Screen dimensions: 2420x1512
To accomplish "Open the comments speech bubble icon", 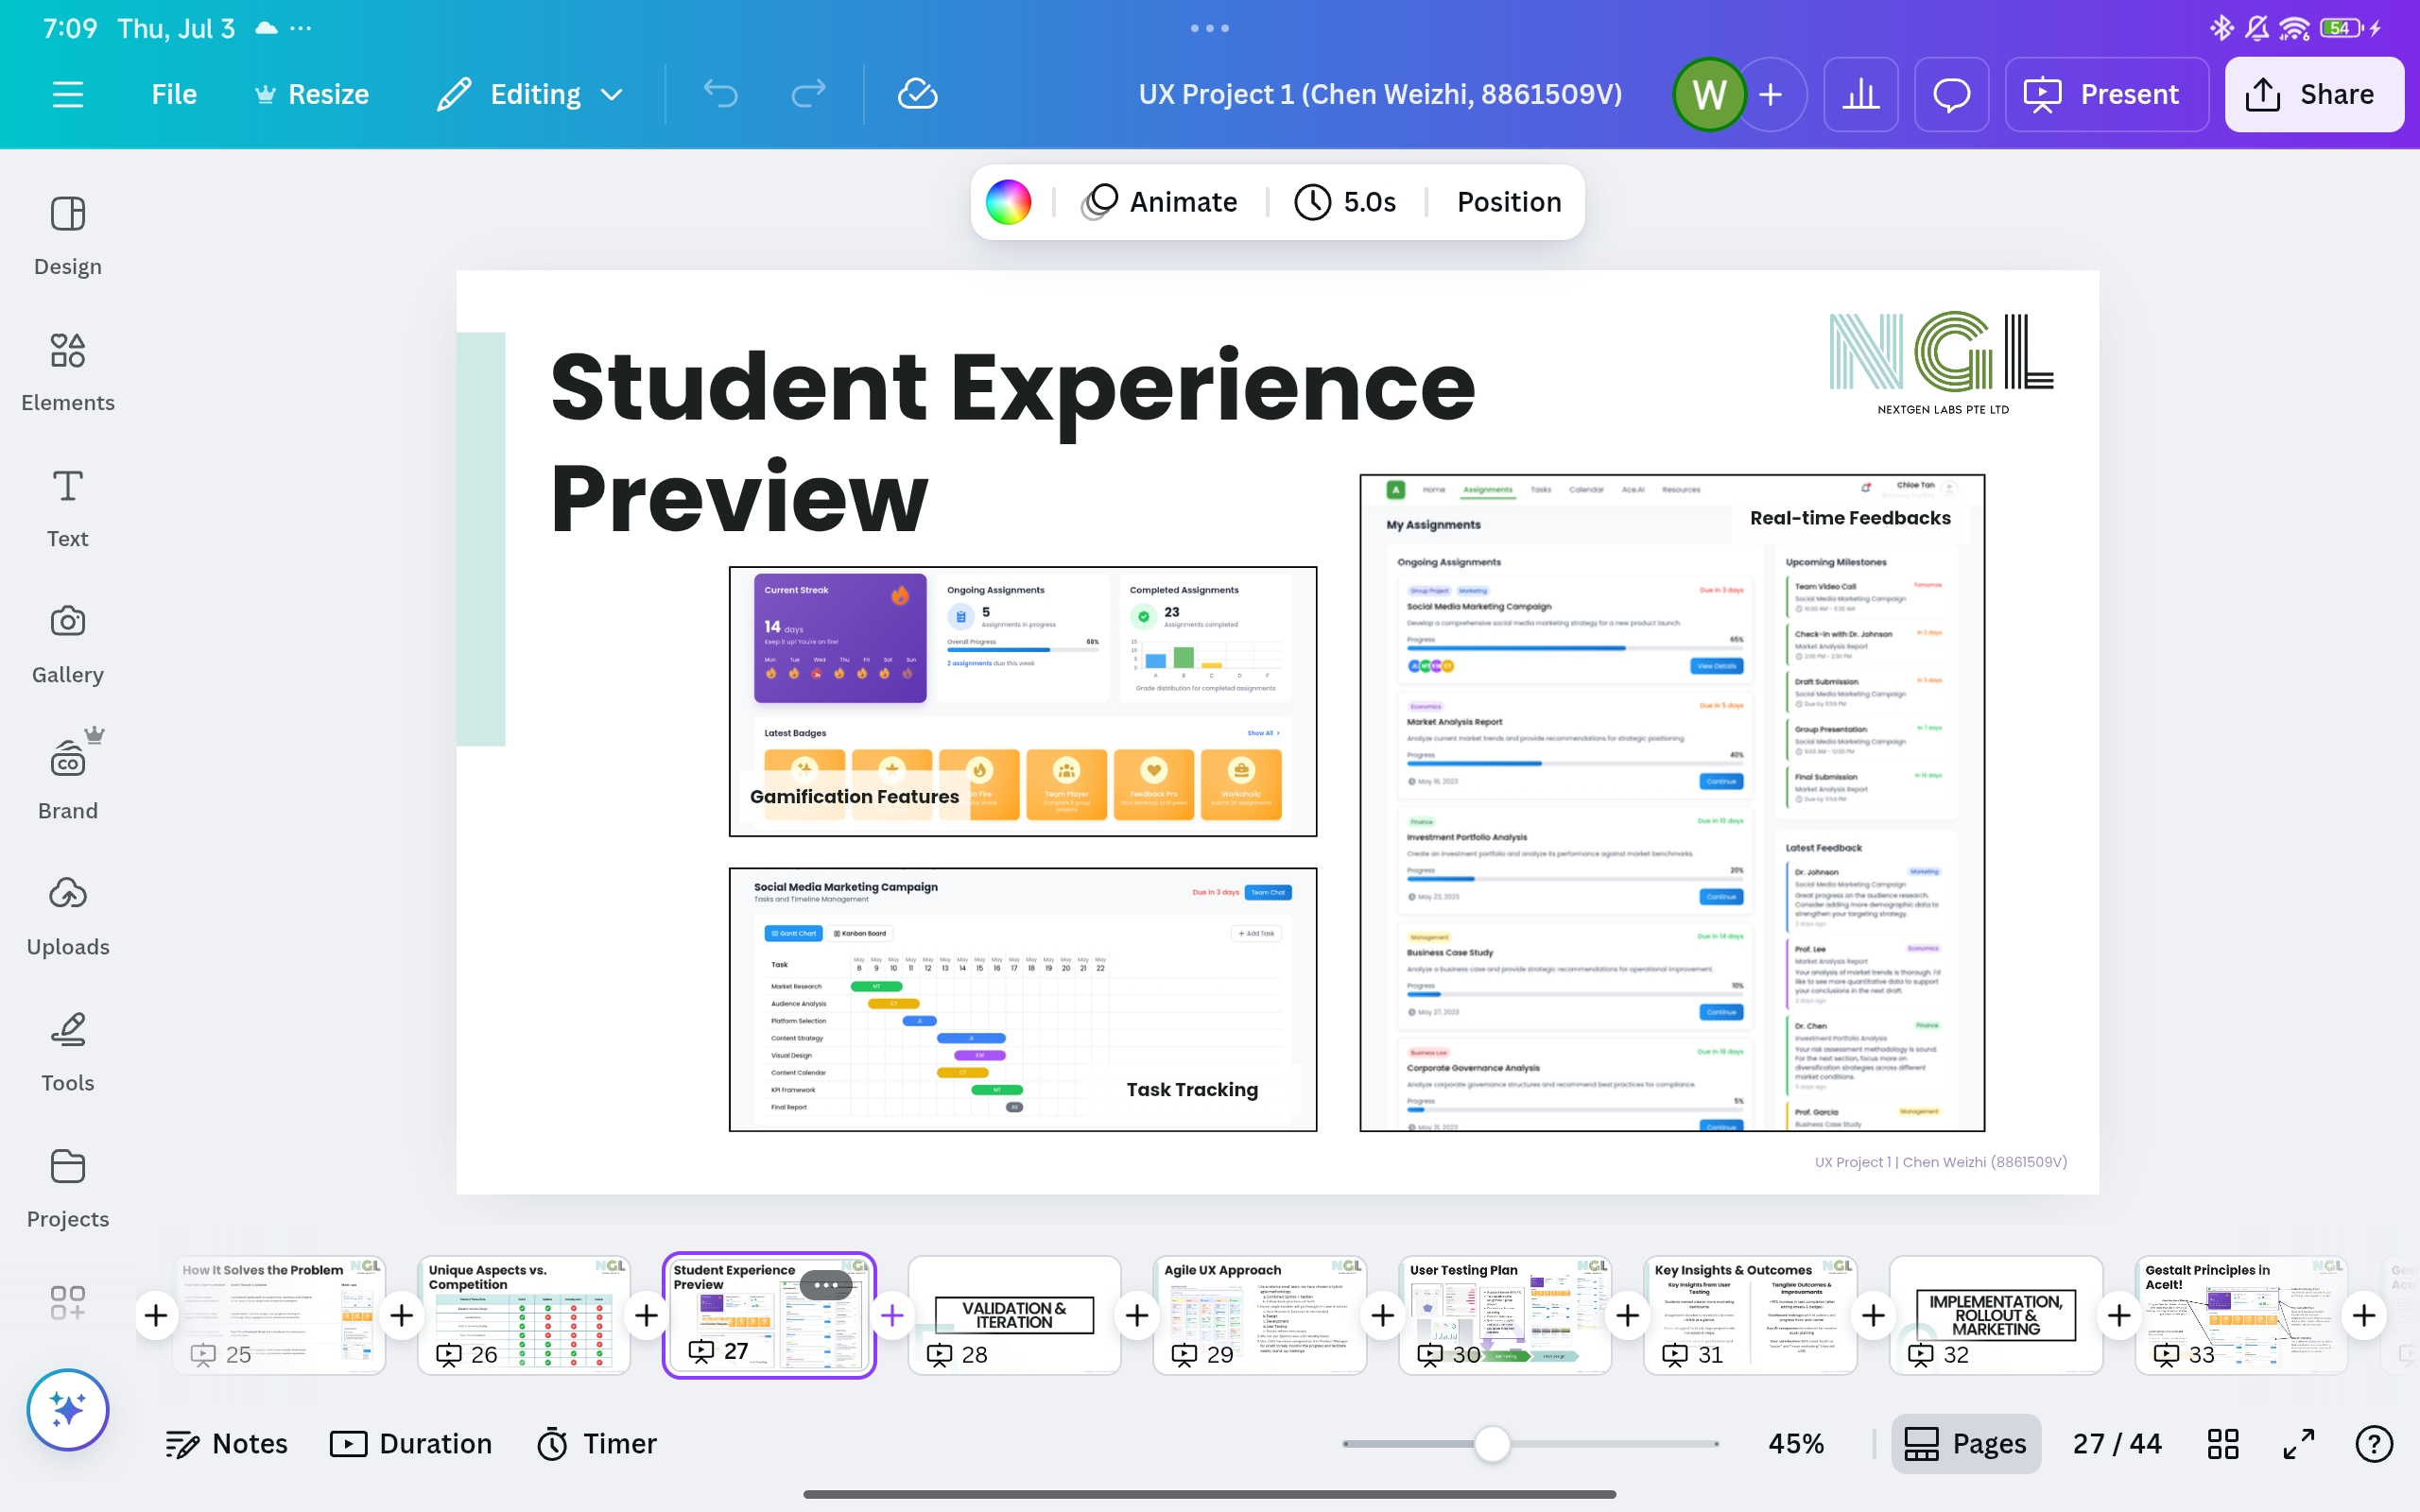I will [x=1951, y=94].
